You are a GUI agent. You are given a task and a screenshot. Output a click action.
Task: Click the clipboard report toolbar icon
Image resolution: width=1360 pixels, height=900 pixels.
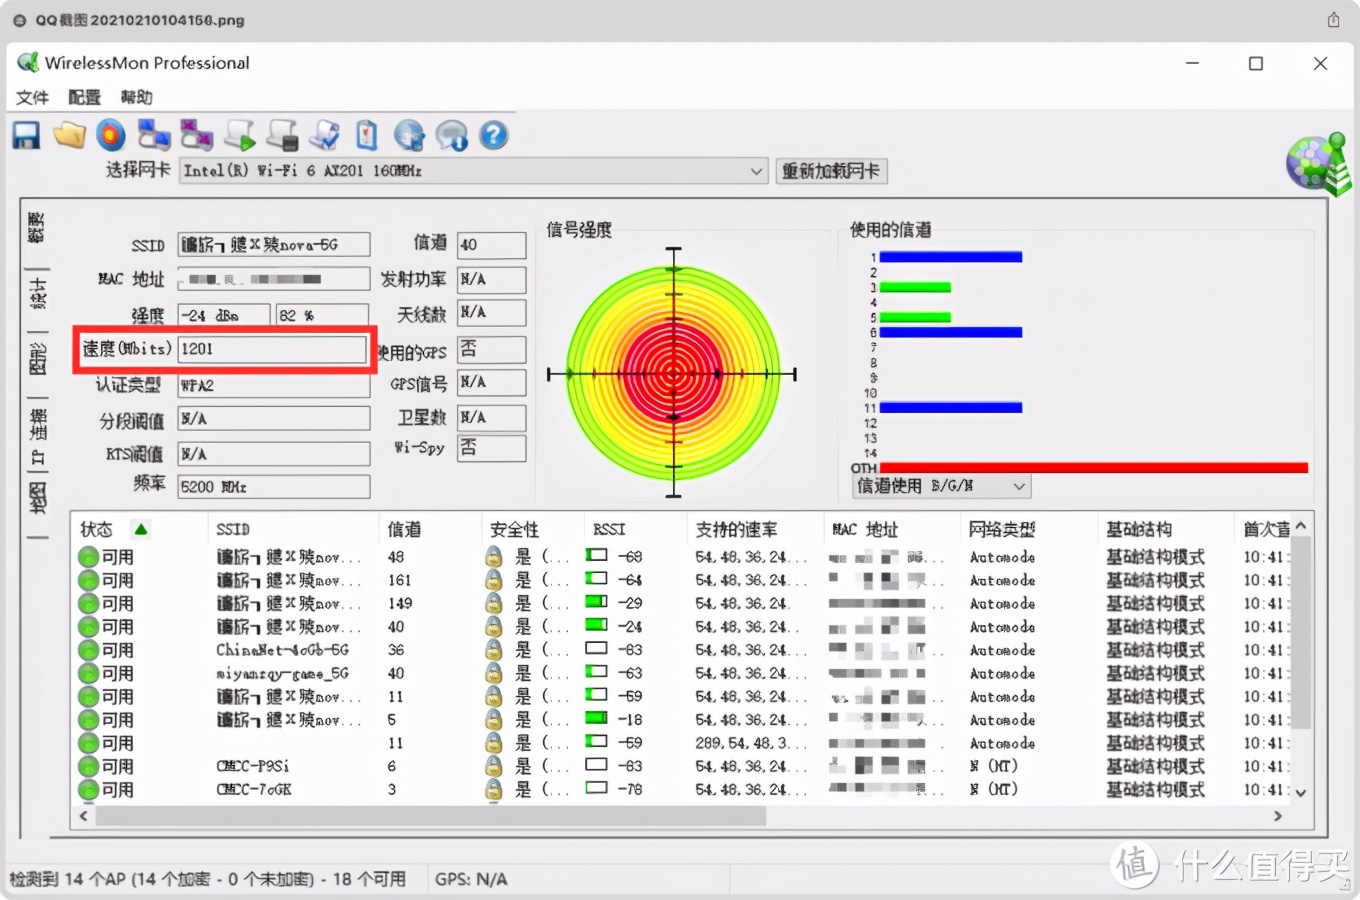point(367,135)
